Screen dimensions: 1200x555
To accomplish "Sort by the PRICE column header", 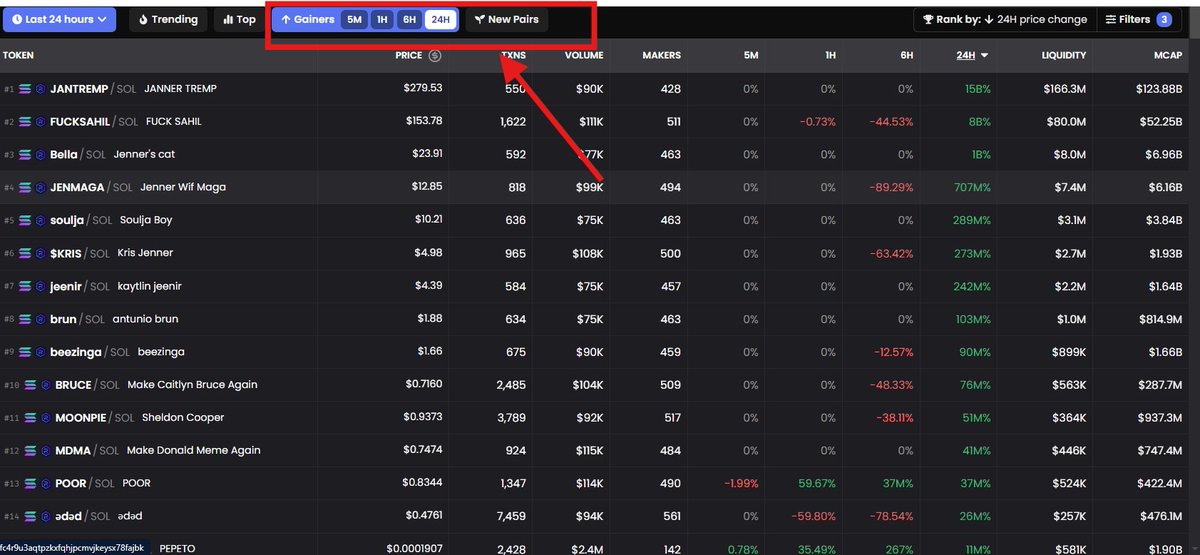I will pos(409,56).
